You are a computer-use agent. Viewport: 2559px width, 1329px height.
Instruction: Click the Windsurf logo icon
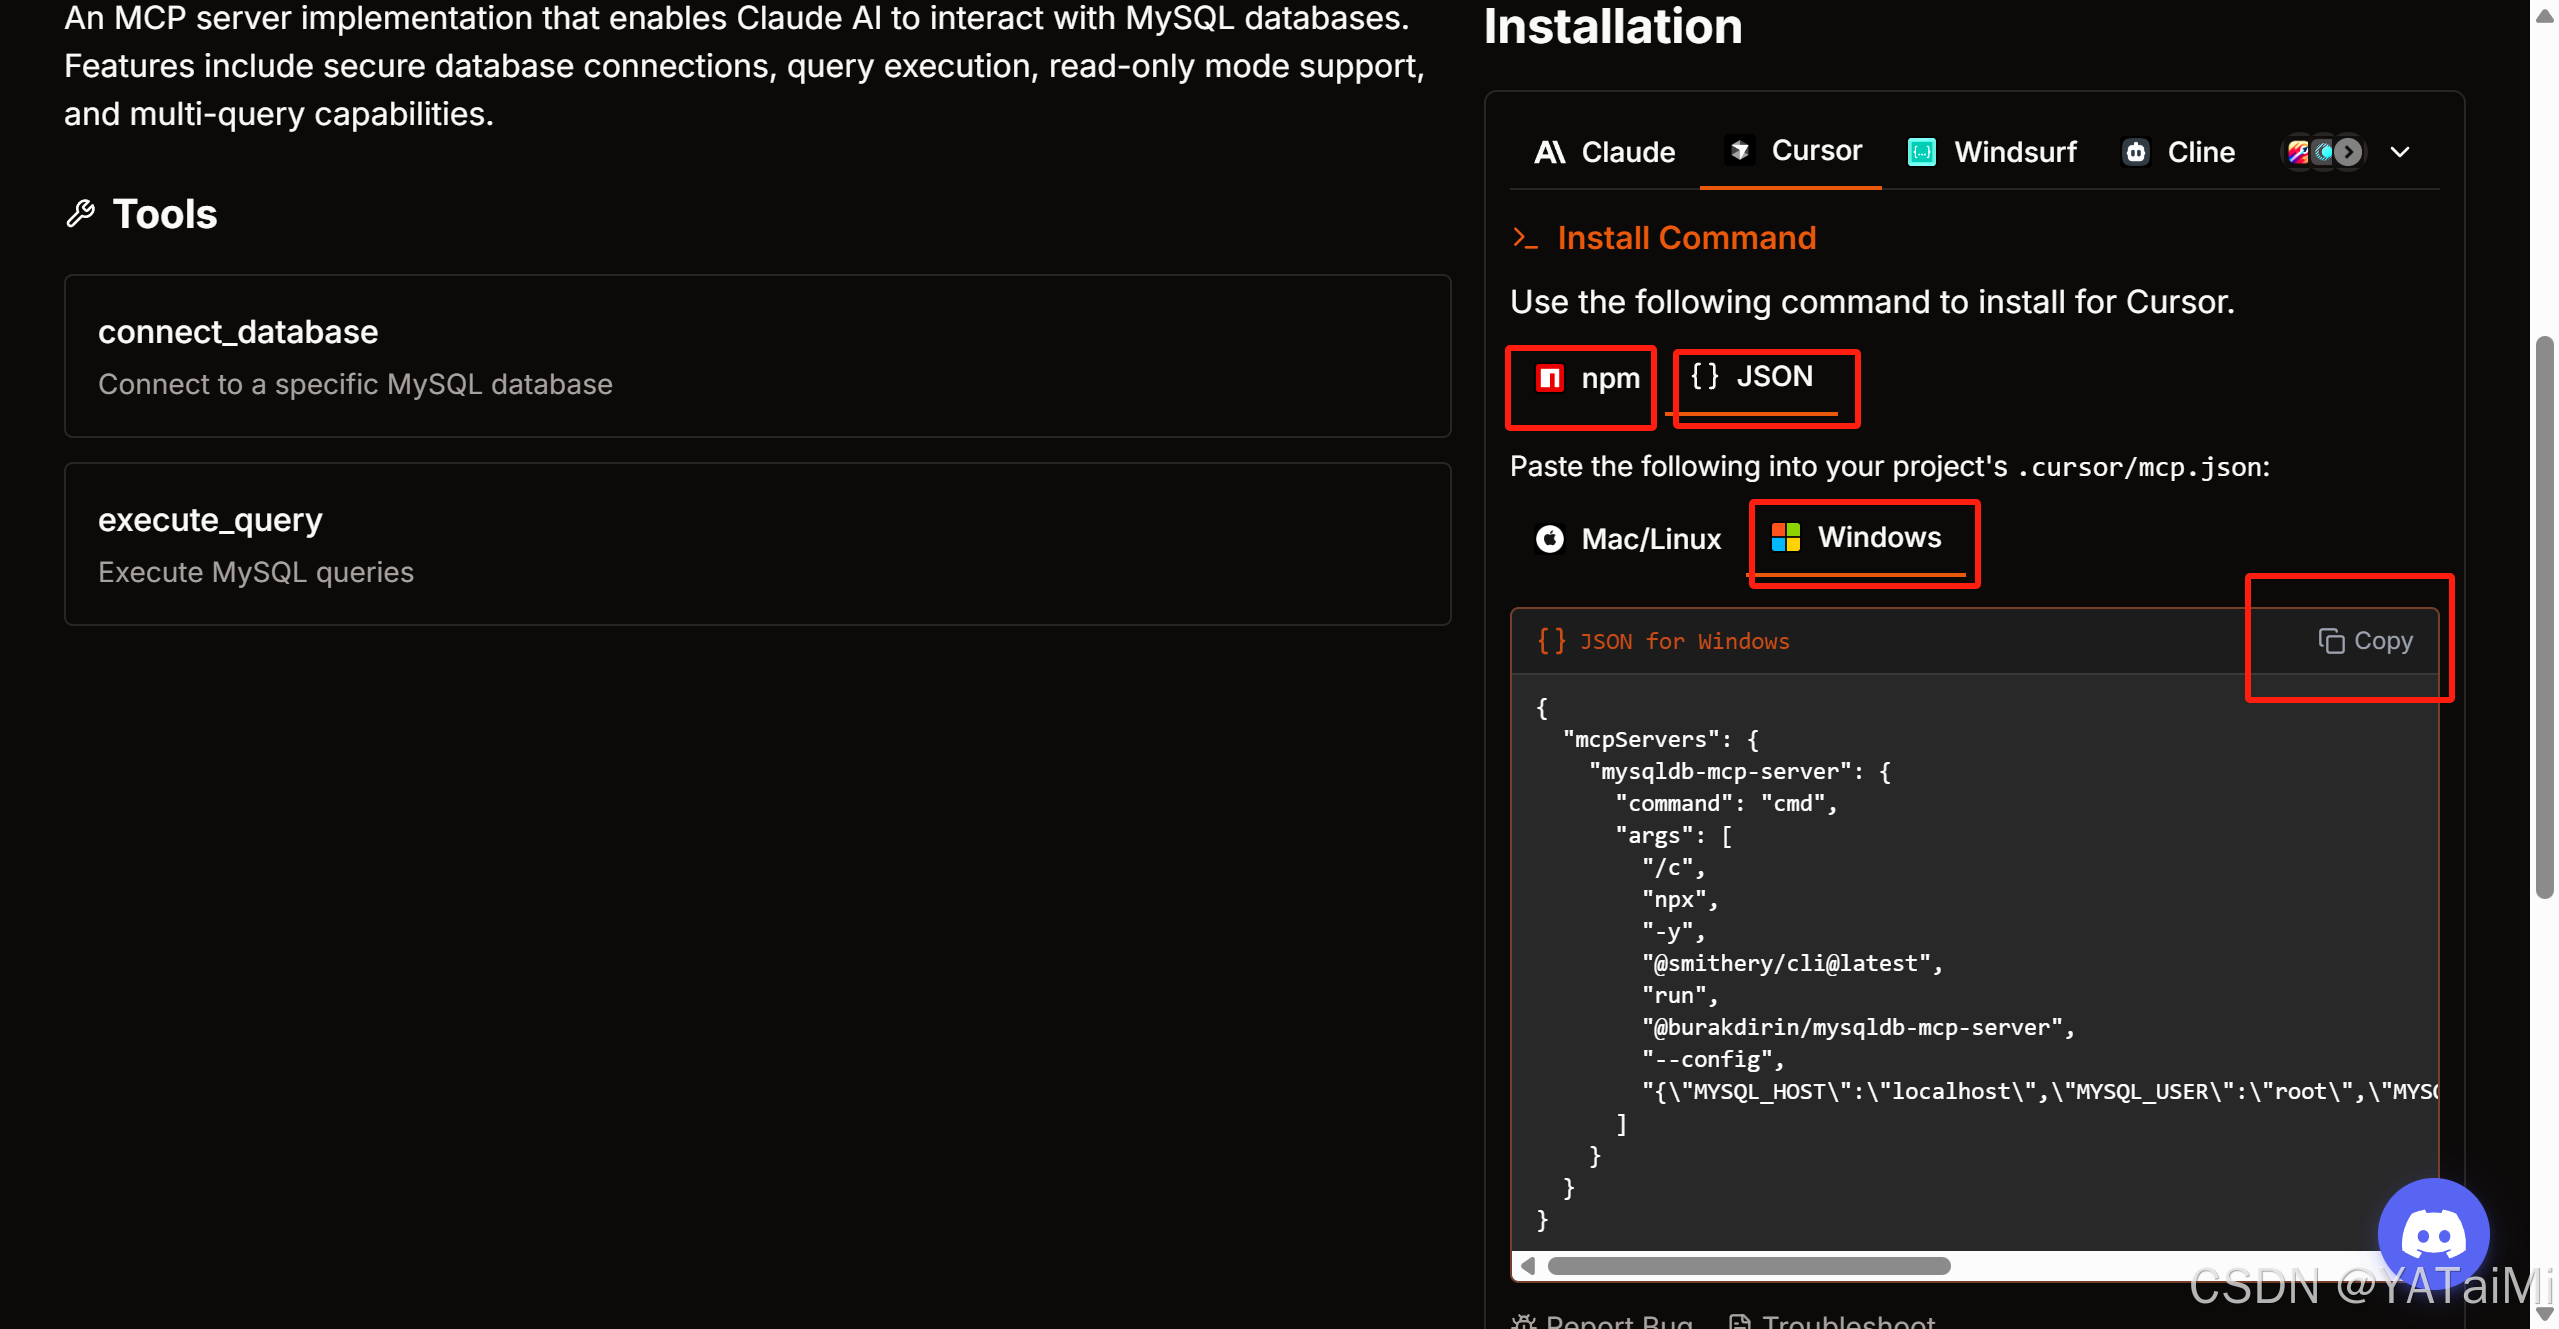(1921, 152)
